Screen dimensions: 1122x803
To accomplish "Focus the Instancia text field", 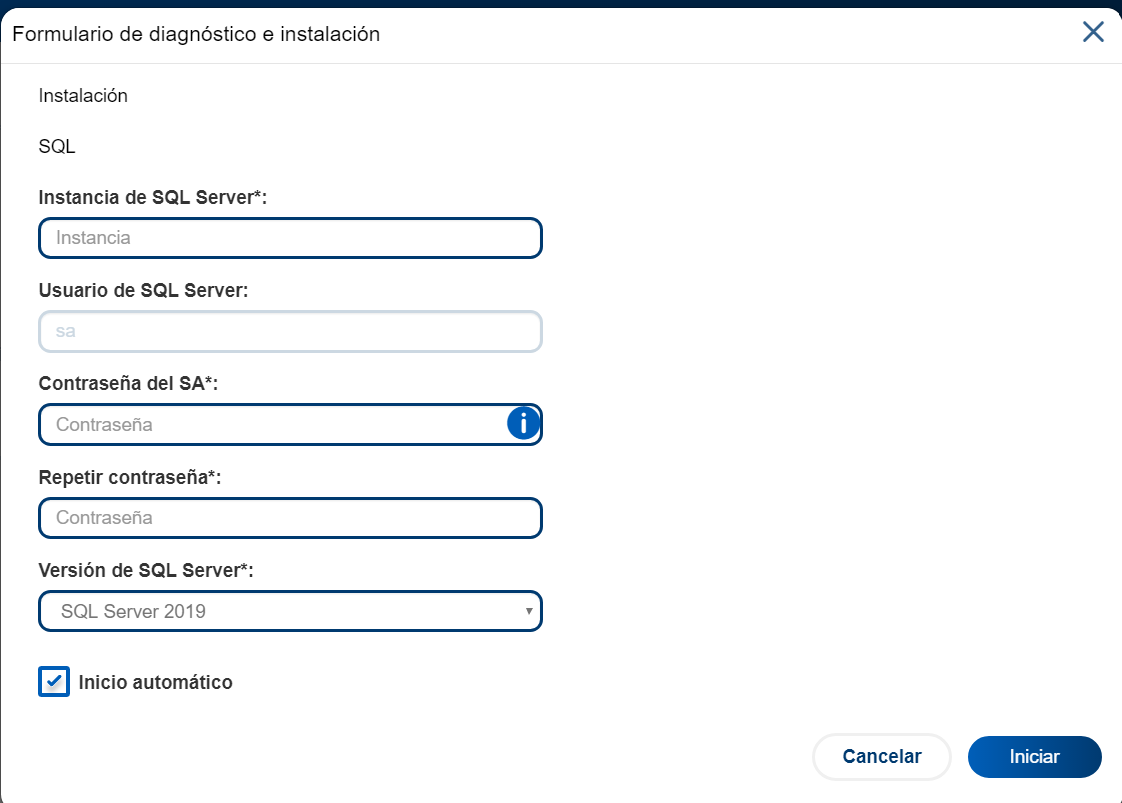I will (290, 238).
